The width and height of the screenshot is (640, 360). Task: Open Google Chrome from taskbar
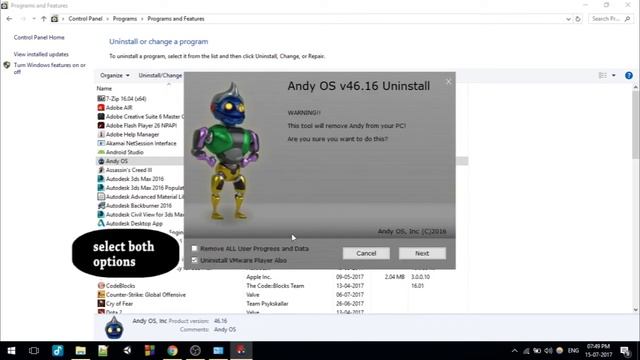(172, 351)
